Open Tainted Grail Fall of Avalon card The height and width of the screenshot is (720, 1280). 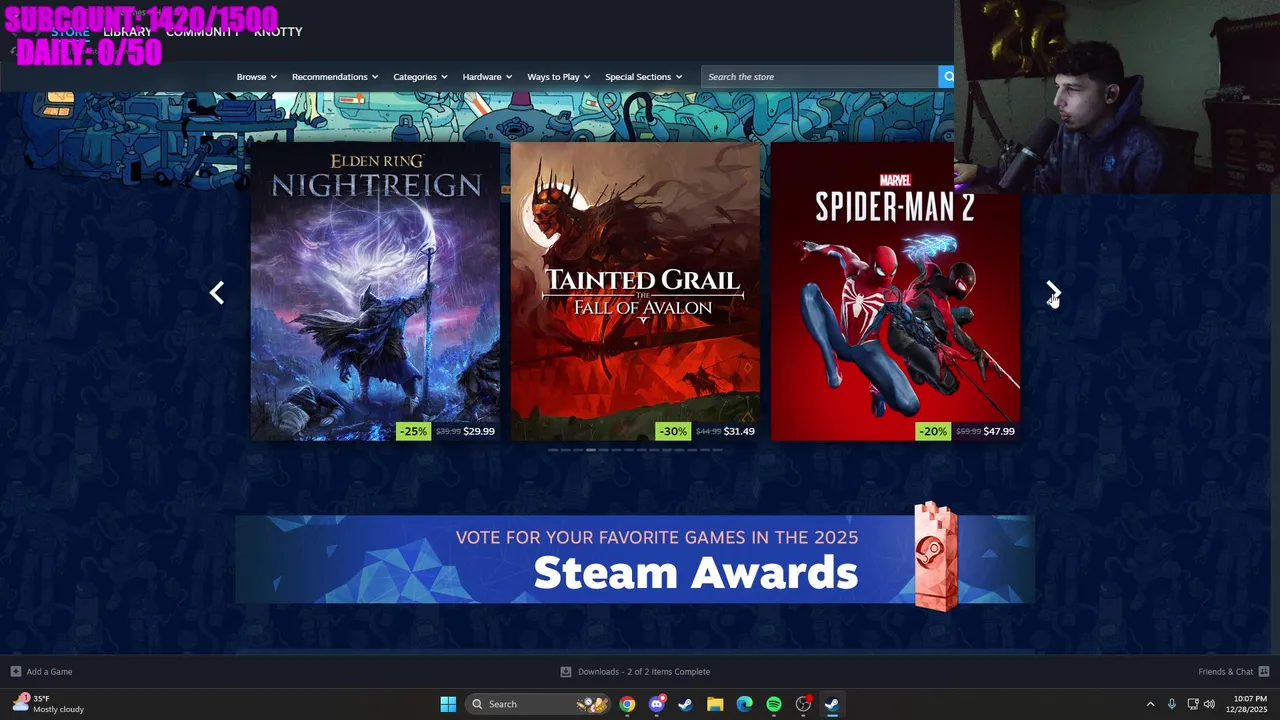click(635, 291)
